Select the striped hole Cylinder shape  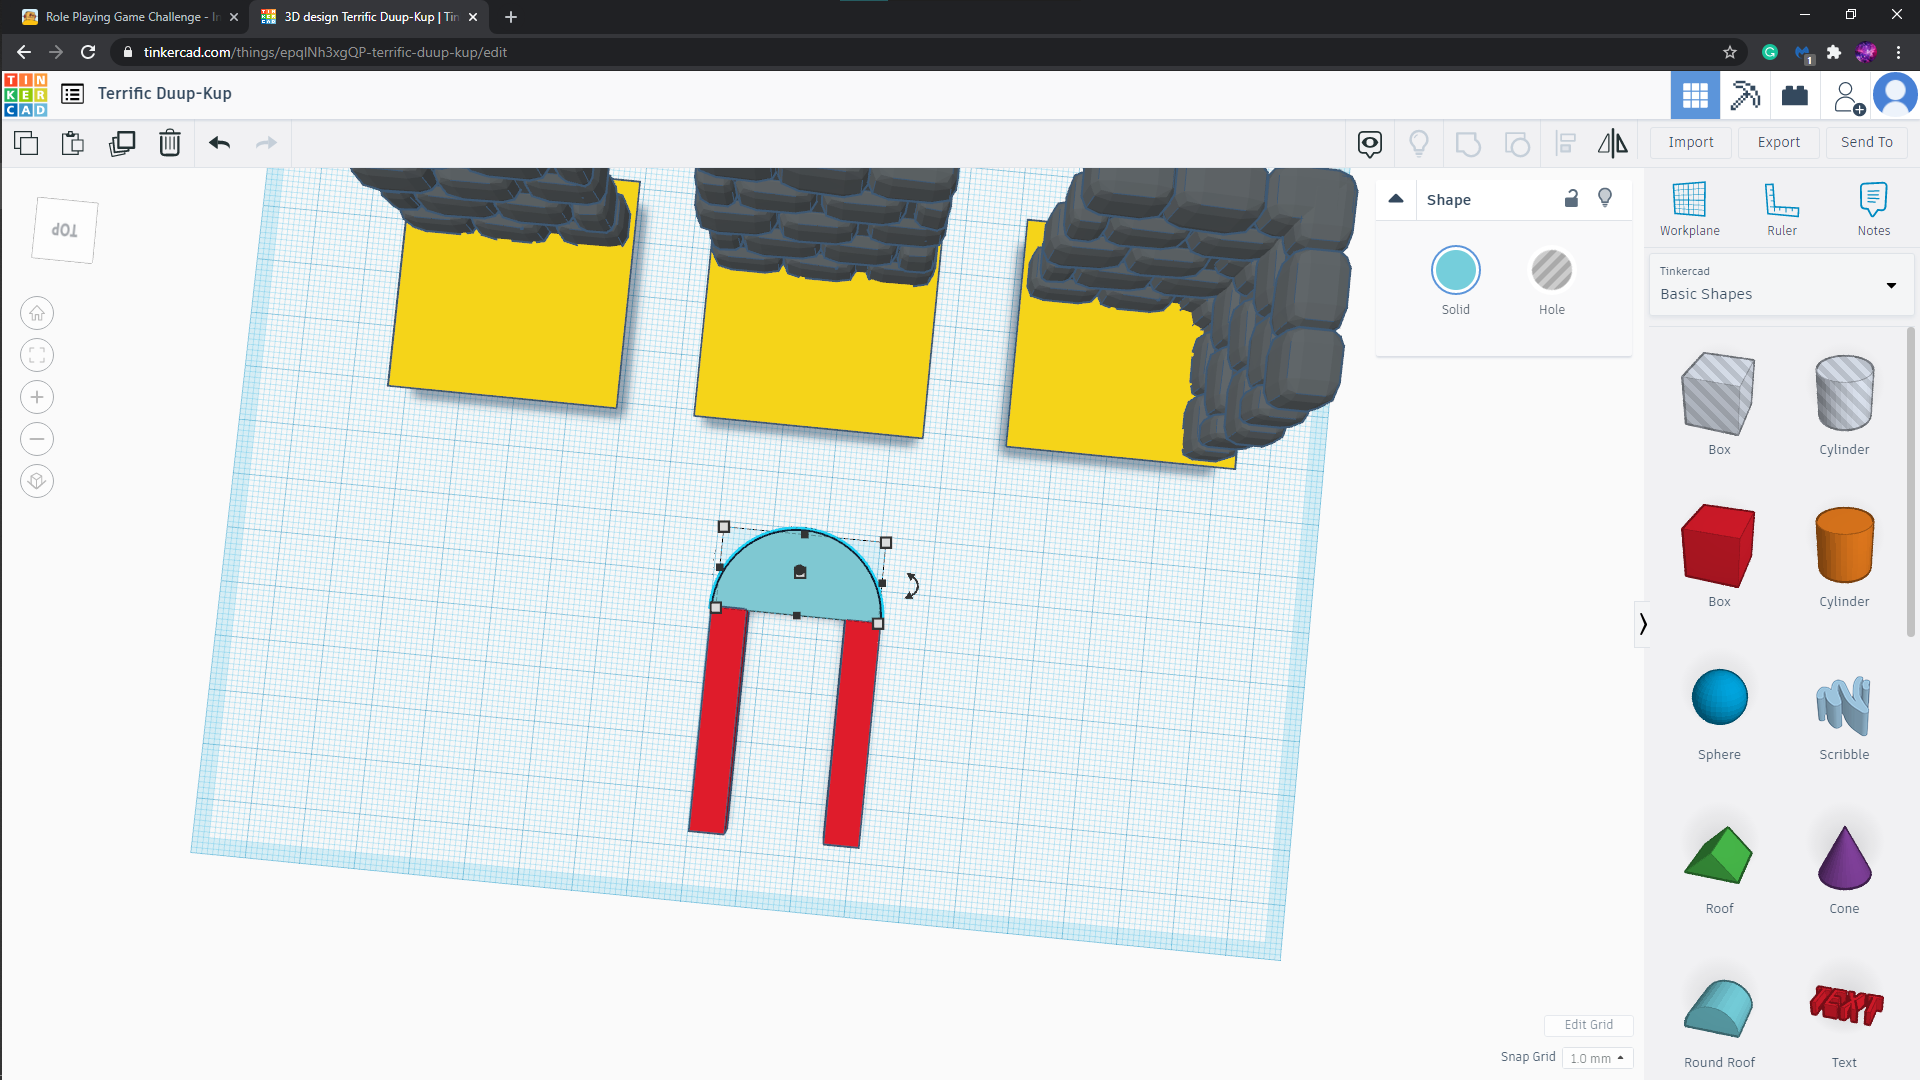[x=1844, y=392]
